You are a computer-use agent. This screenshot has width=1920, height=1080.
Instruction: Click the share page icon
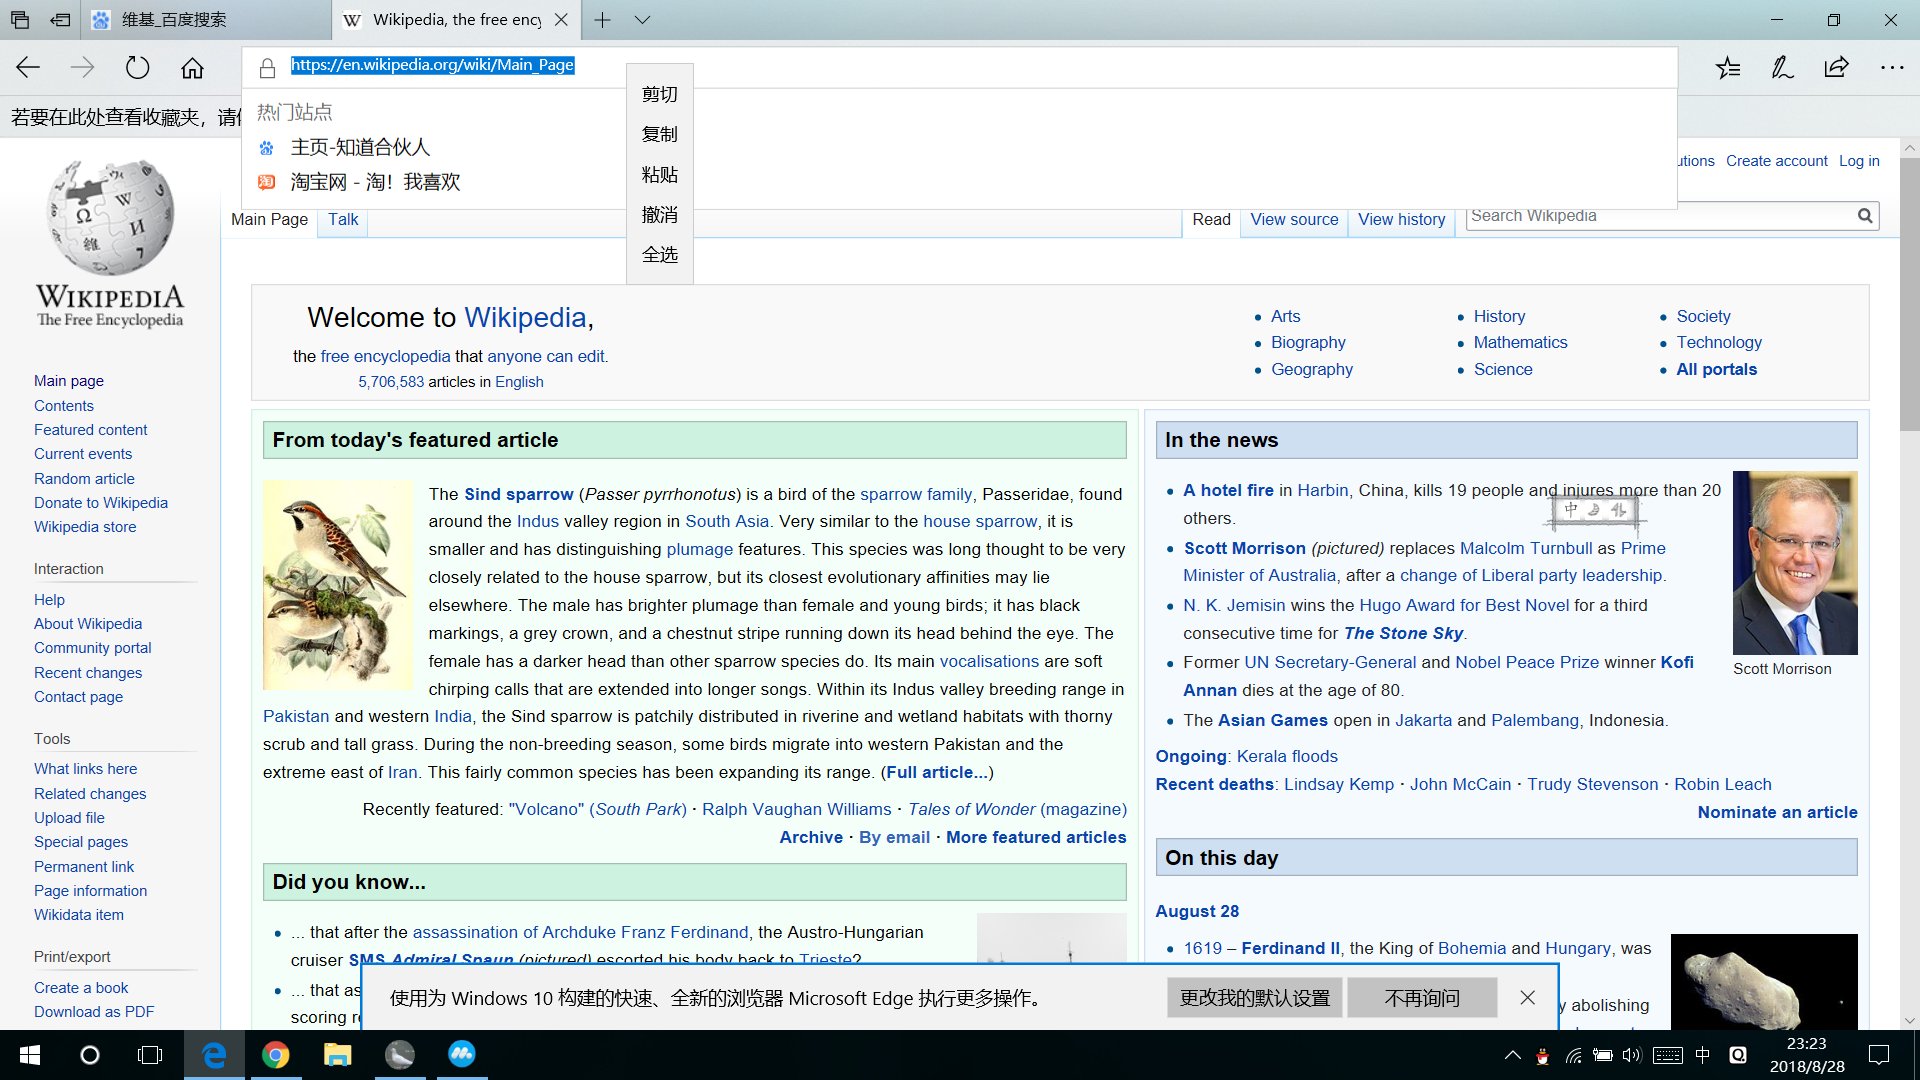coord(1836,68)
